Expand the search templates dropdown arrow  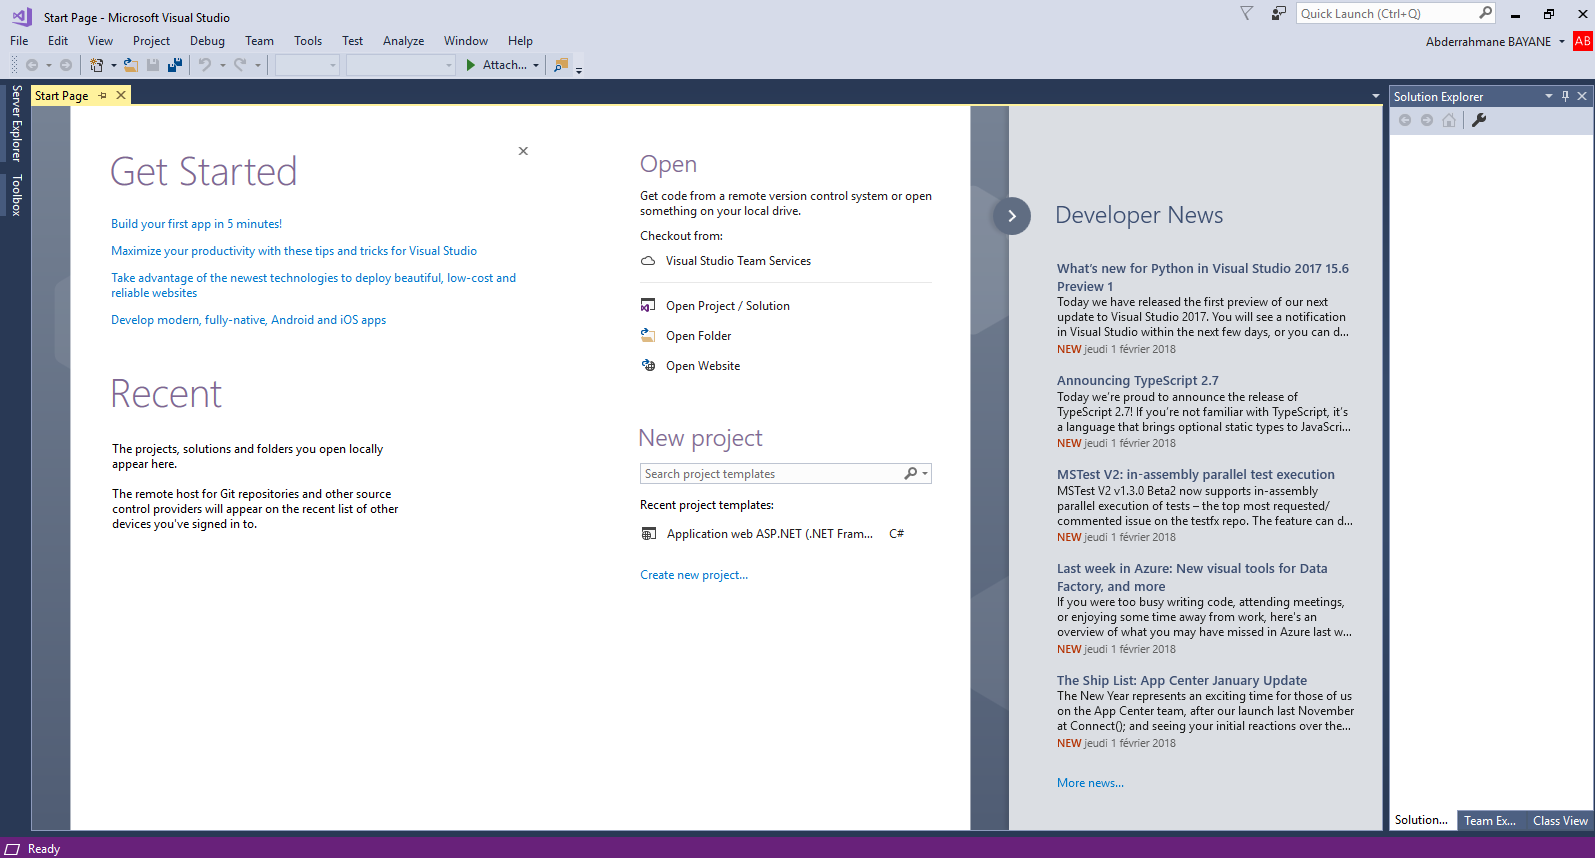(x=925, y=474)
